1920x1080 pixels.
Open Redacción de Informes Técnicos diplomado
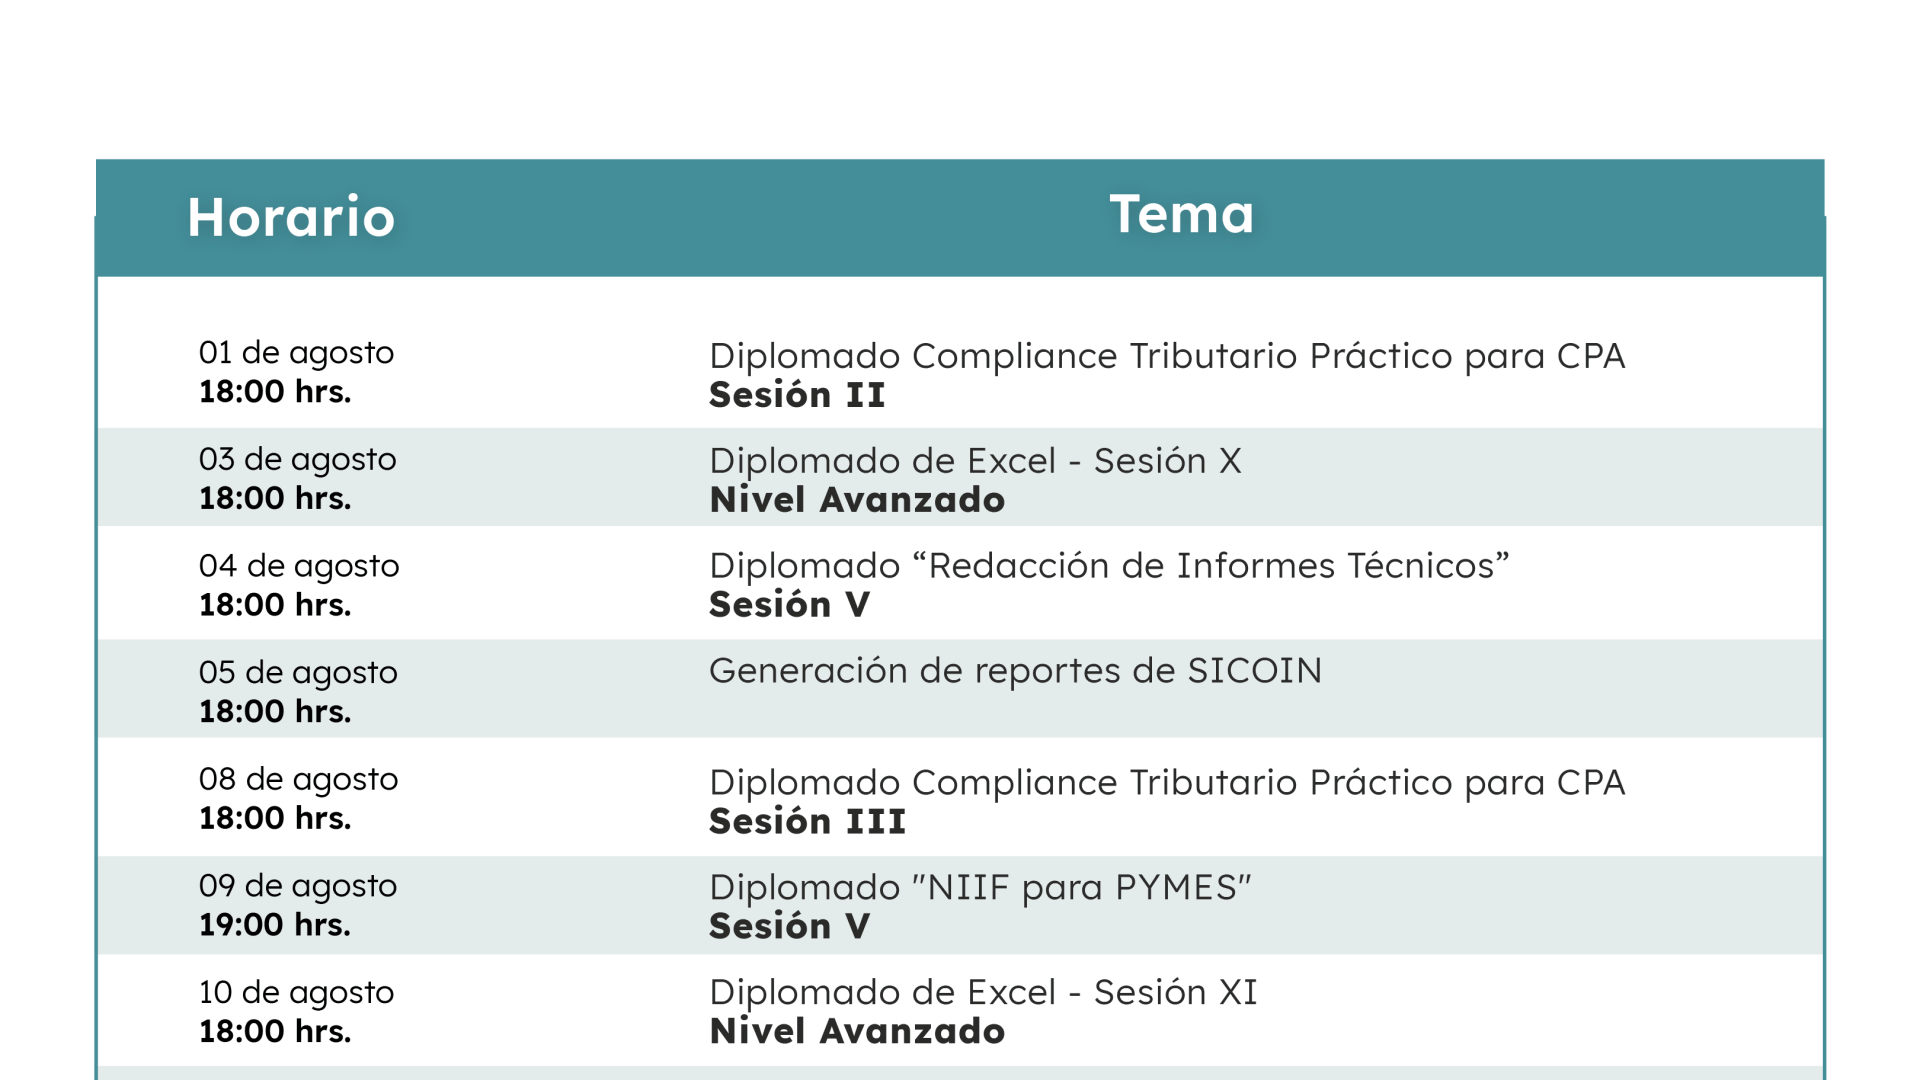point(1109,566)
